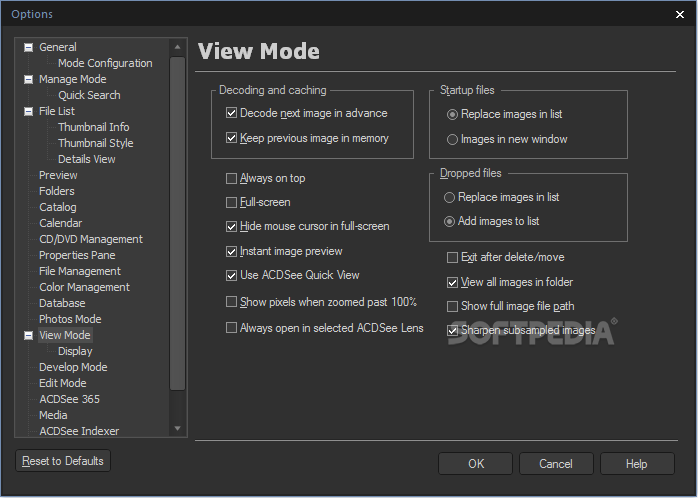Open Photos Mode options

pos(70,320)
